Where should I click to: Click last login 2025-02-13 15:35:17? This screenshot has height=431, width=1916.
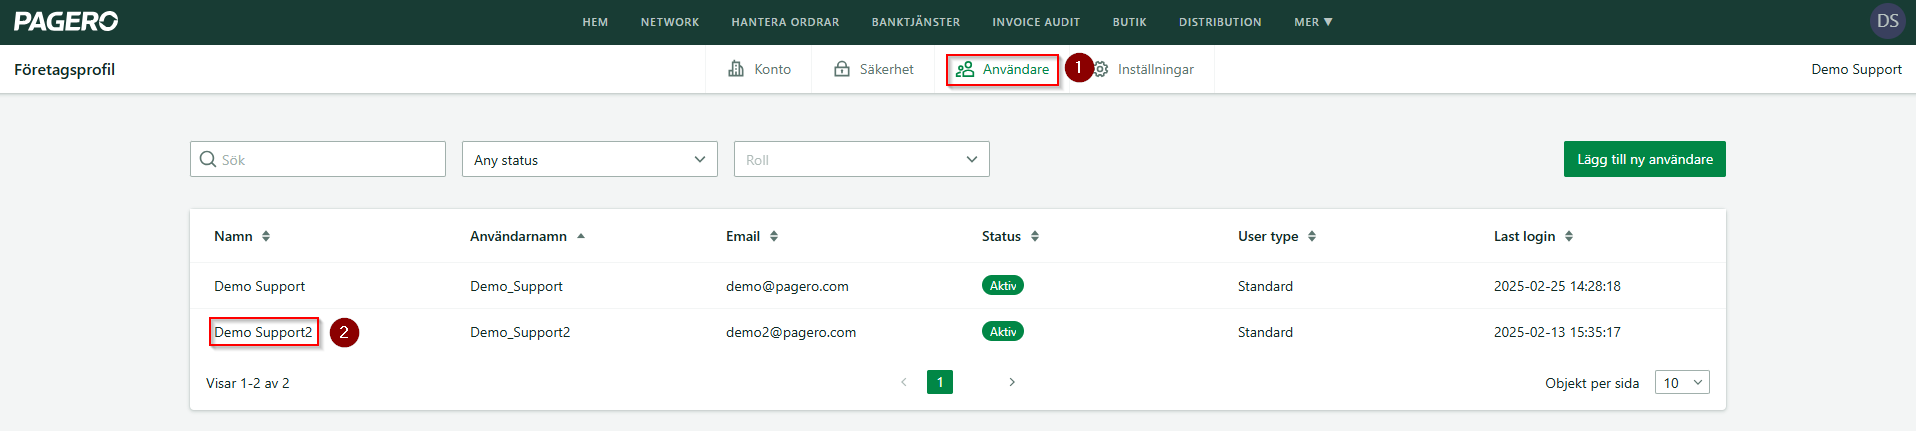1557,332
